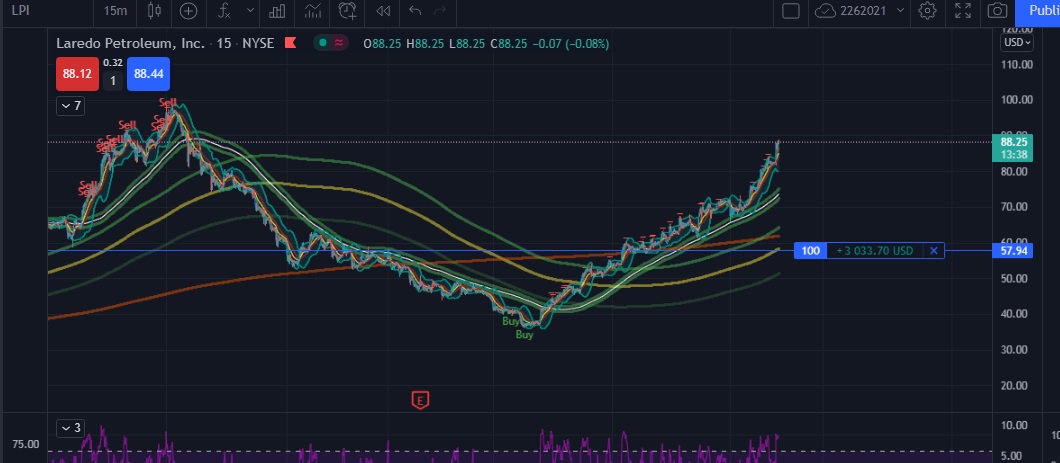Click the blue Publish button
Screen dimensions: 1060x463
[1040, 11]
